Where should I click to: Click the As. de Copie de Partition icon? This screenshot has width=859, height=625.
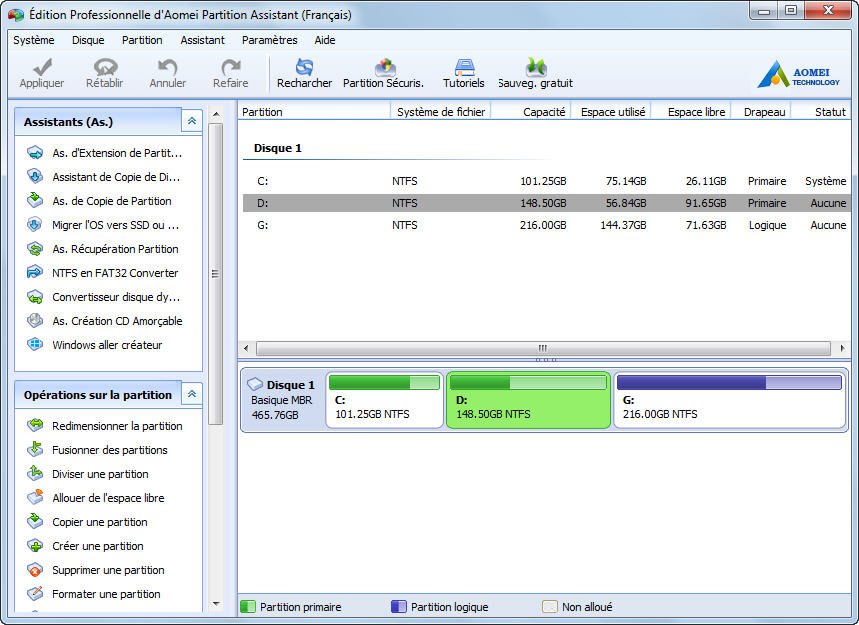click(35, 200)
